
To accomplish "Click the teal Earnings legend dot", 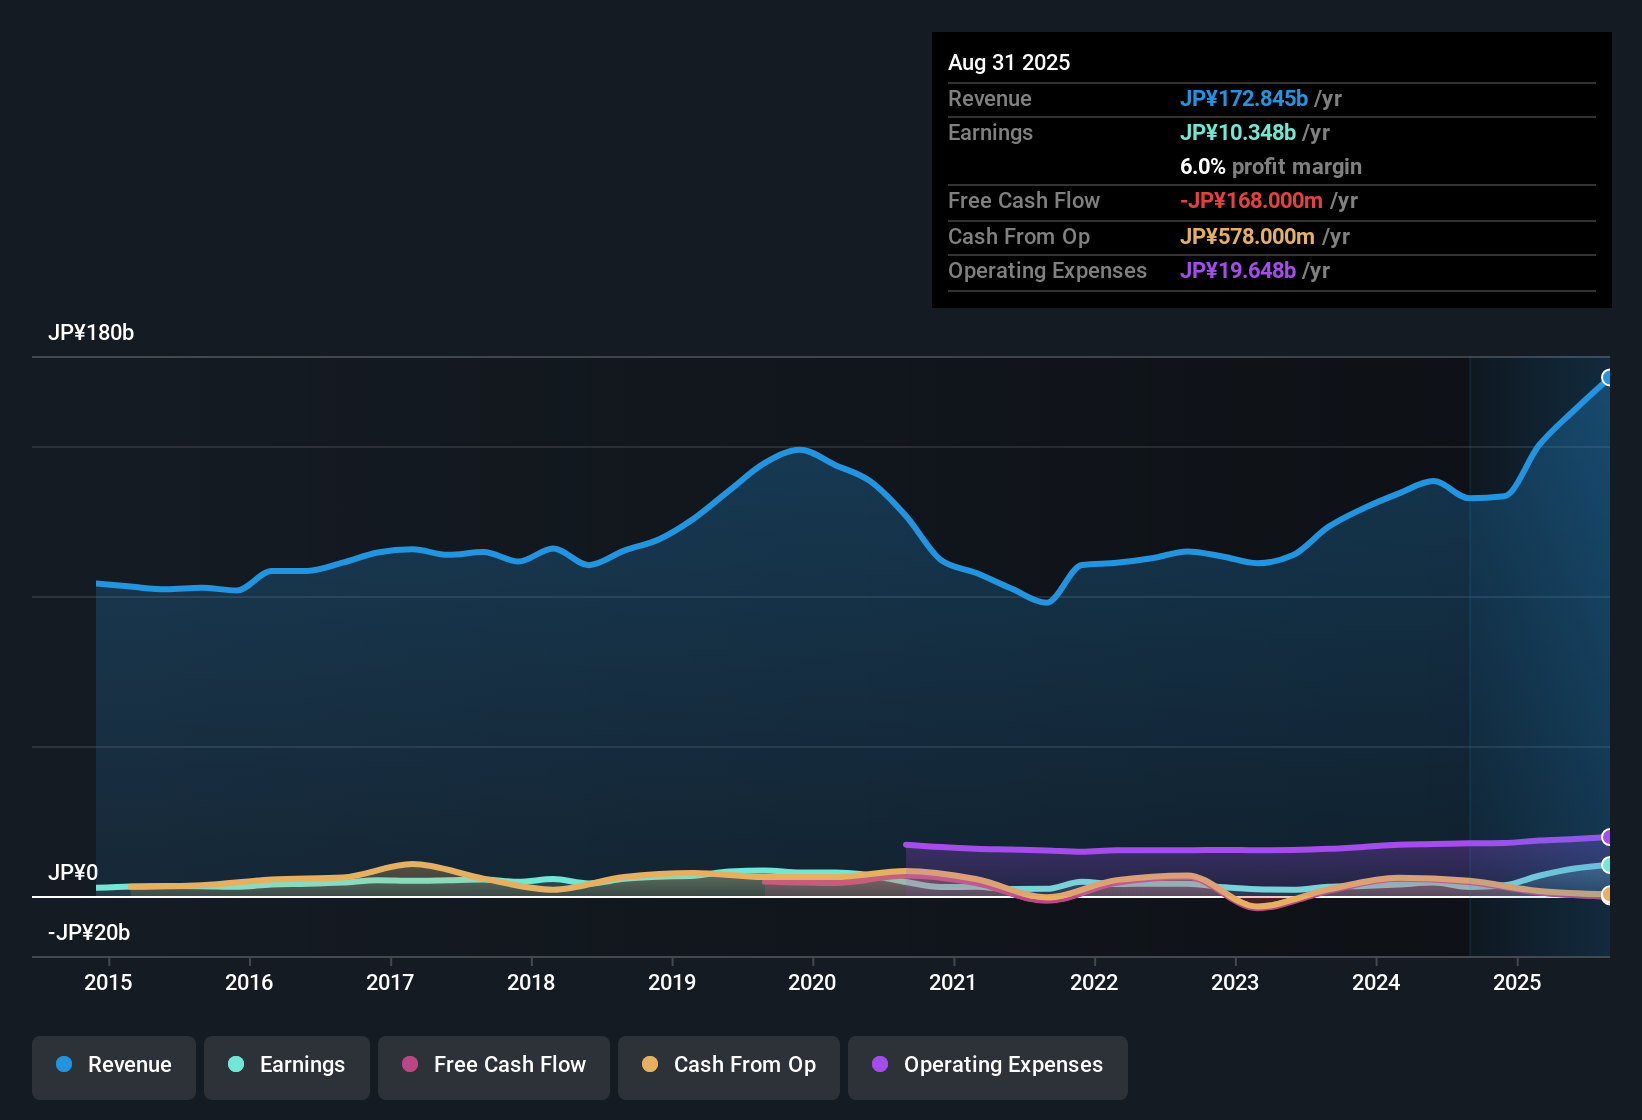I will [236, 1065].
